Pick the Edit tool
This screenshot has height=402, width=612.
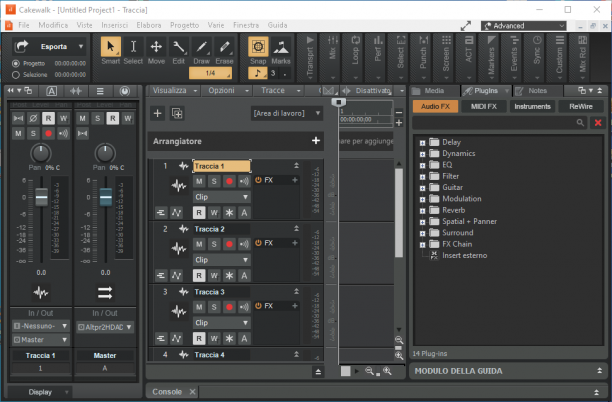(179, 47)
